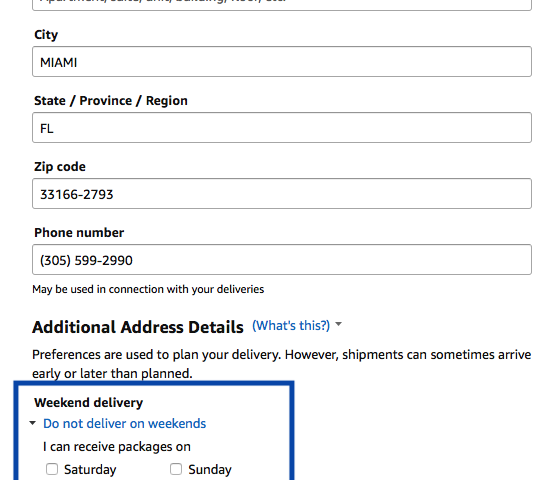Click the Sunday label text
The width and height of the screenshot is (552, 480).
210,469
